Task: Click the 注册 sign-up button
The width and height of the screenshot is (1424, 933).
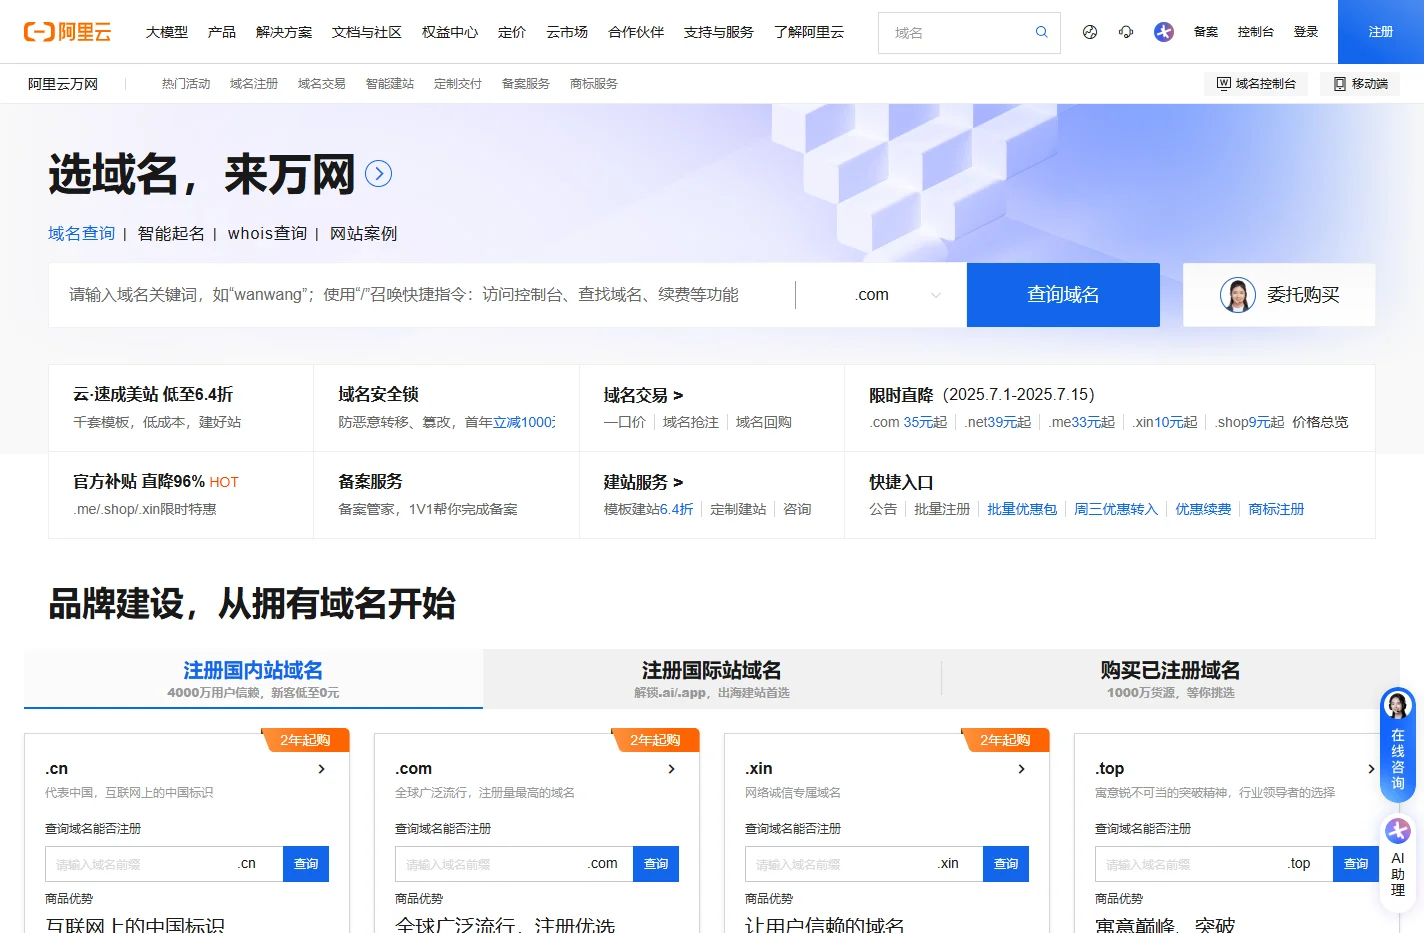Action: [1381, 32]
